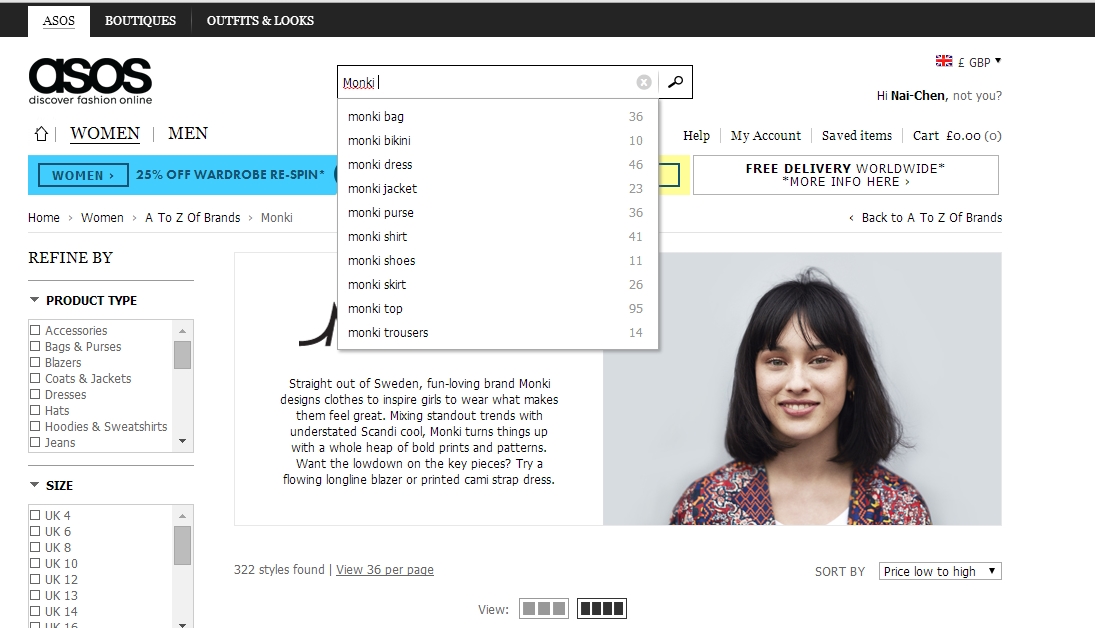
Task: Select the ASOS top tab
Action: tap(59, 21)
